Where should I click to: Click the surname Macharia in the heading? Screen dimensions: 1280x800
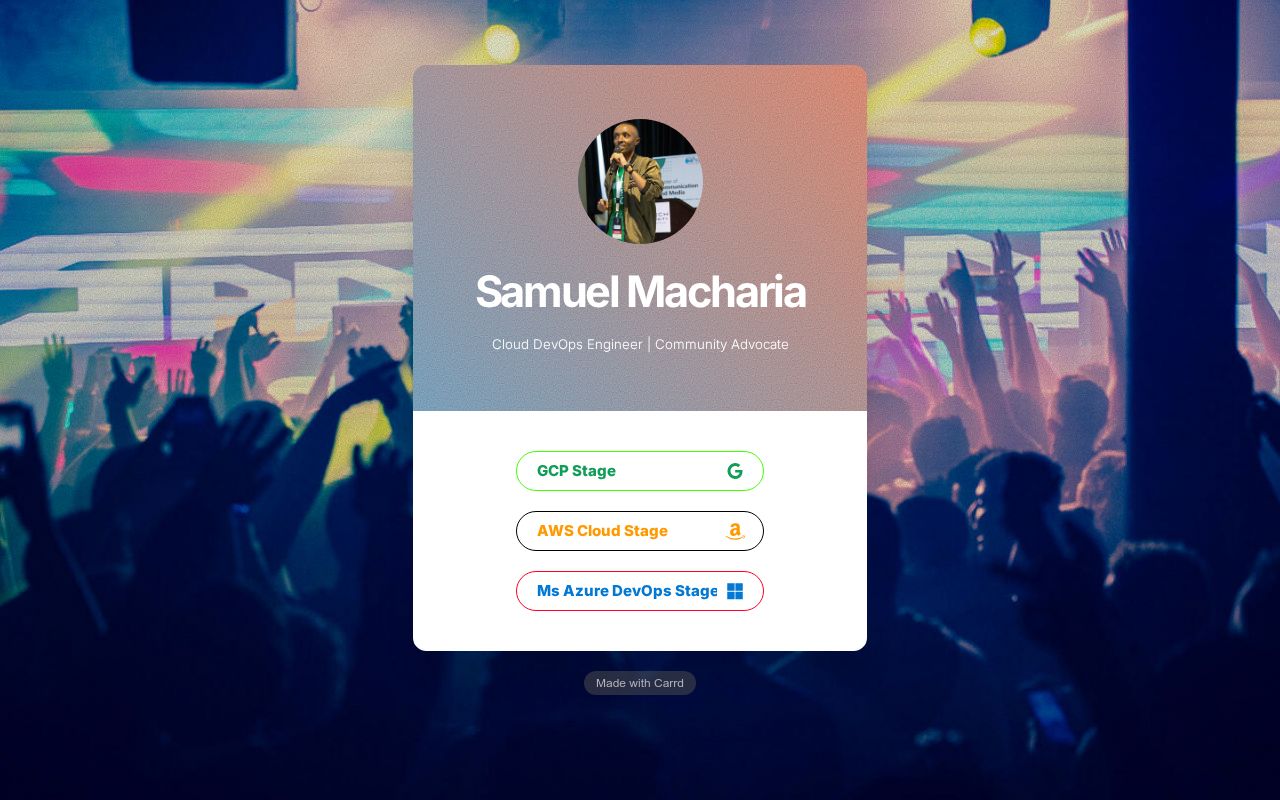point(716,292)
